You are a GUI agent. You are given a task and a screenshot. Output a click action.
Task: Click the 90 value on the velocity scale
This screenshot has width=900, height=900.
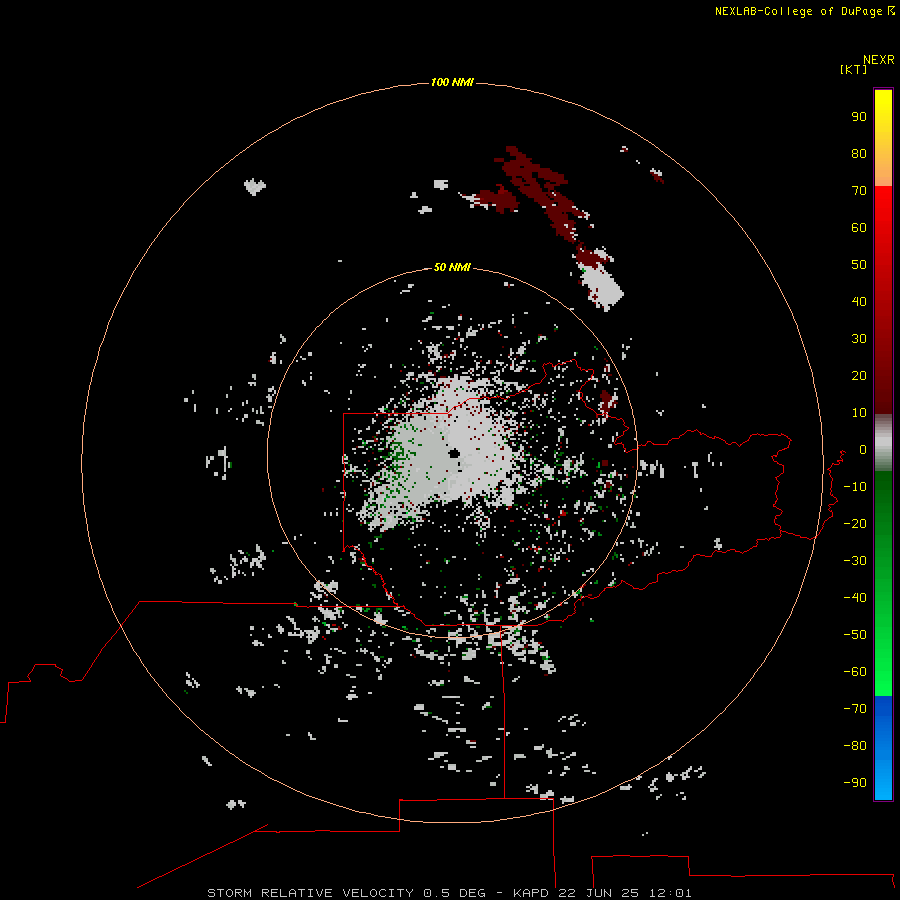pos(859,117)
